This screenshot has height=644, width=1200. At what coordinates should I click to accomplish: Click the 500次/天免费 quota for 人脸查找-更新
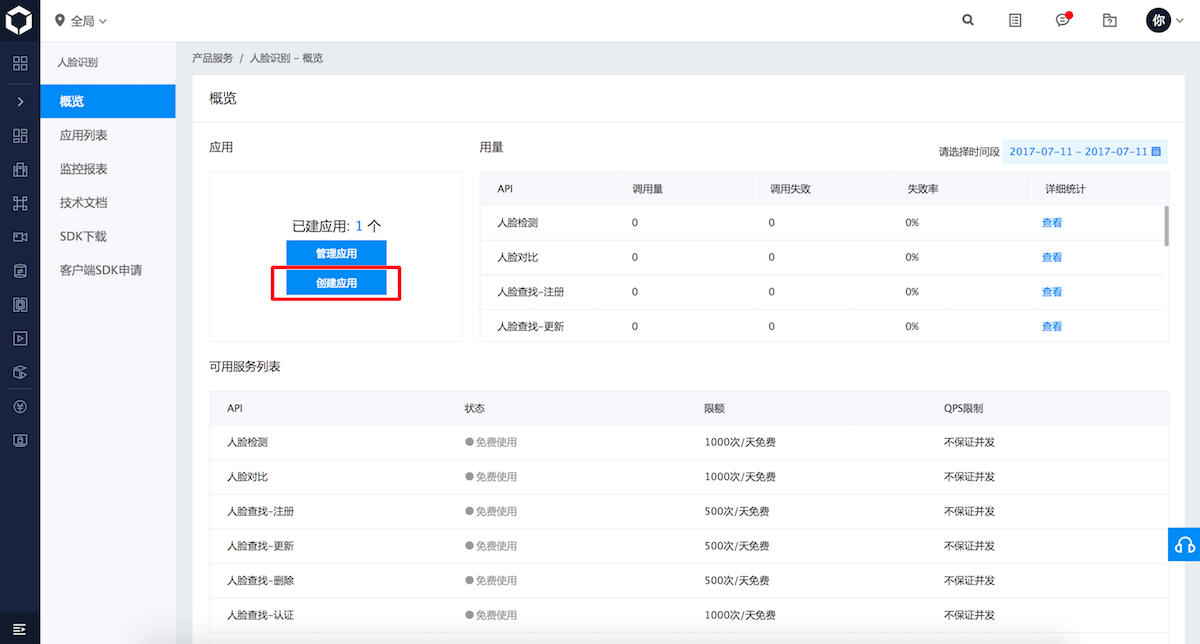737,546
